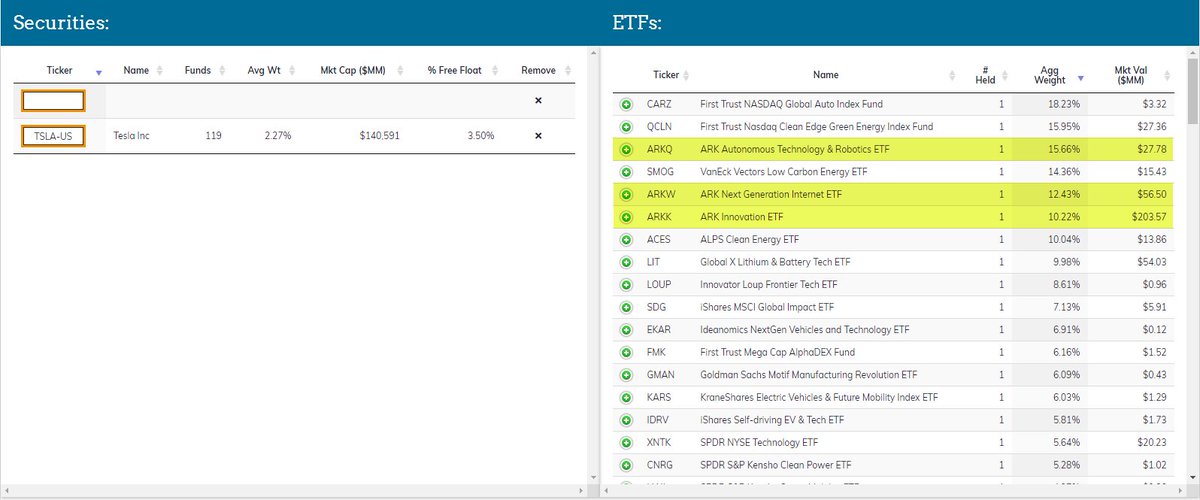Add the CARZ ETF with green plus
The width and height of the screenshot is (1200, 500).
pos(626,104)
